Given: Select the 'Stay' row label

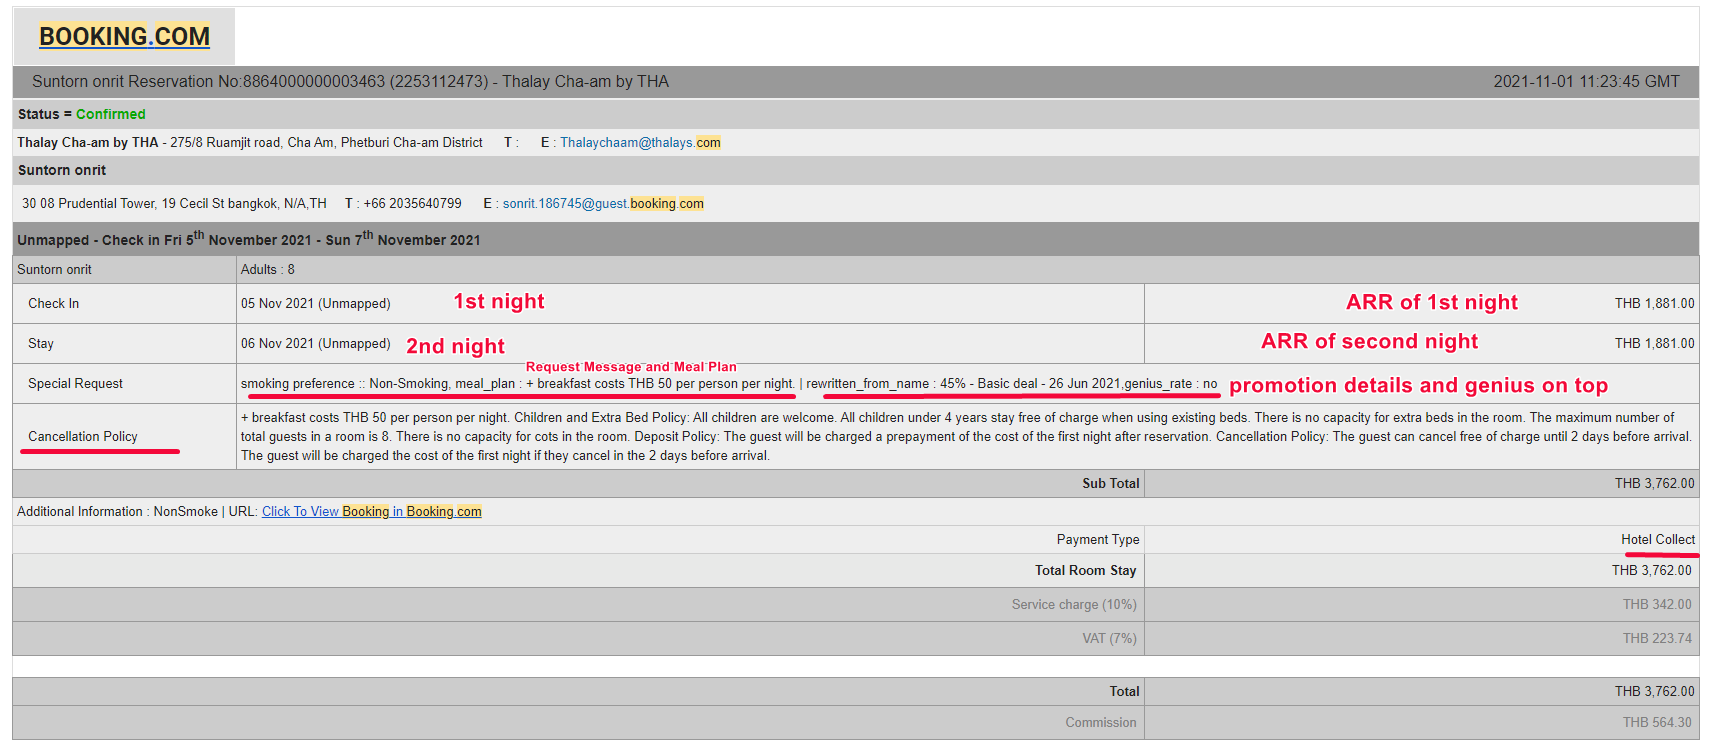Looking at the screenshot, I should 41,344.
